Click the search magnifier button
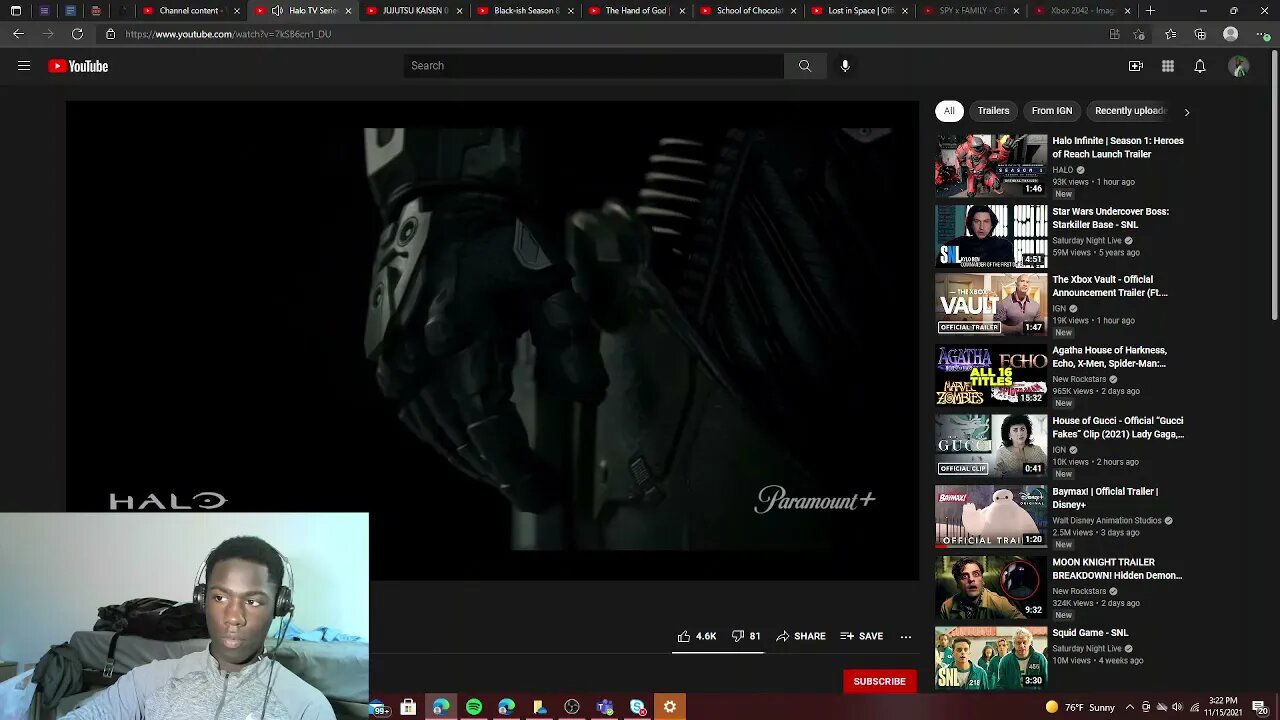1280x720 pixels. (805, 66)
